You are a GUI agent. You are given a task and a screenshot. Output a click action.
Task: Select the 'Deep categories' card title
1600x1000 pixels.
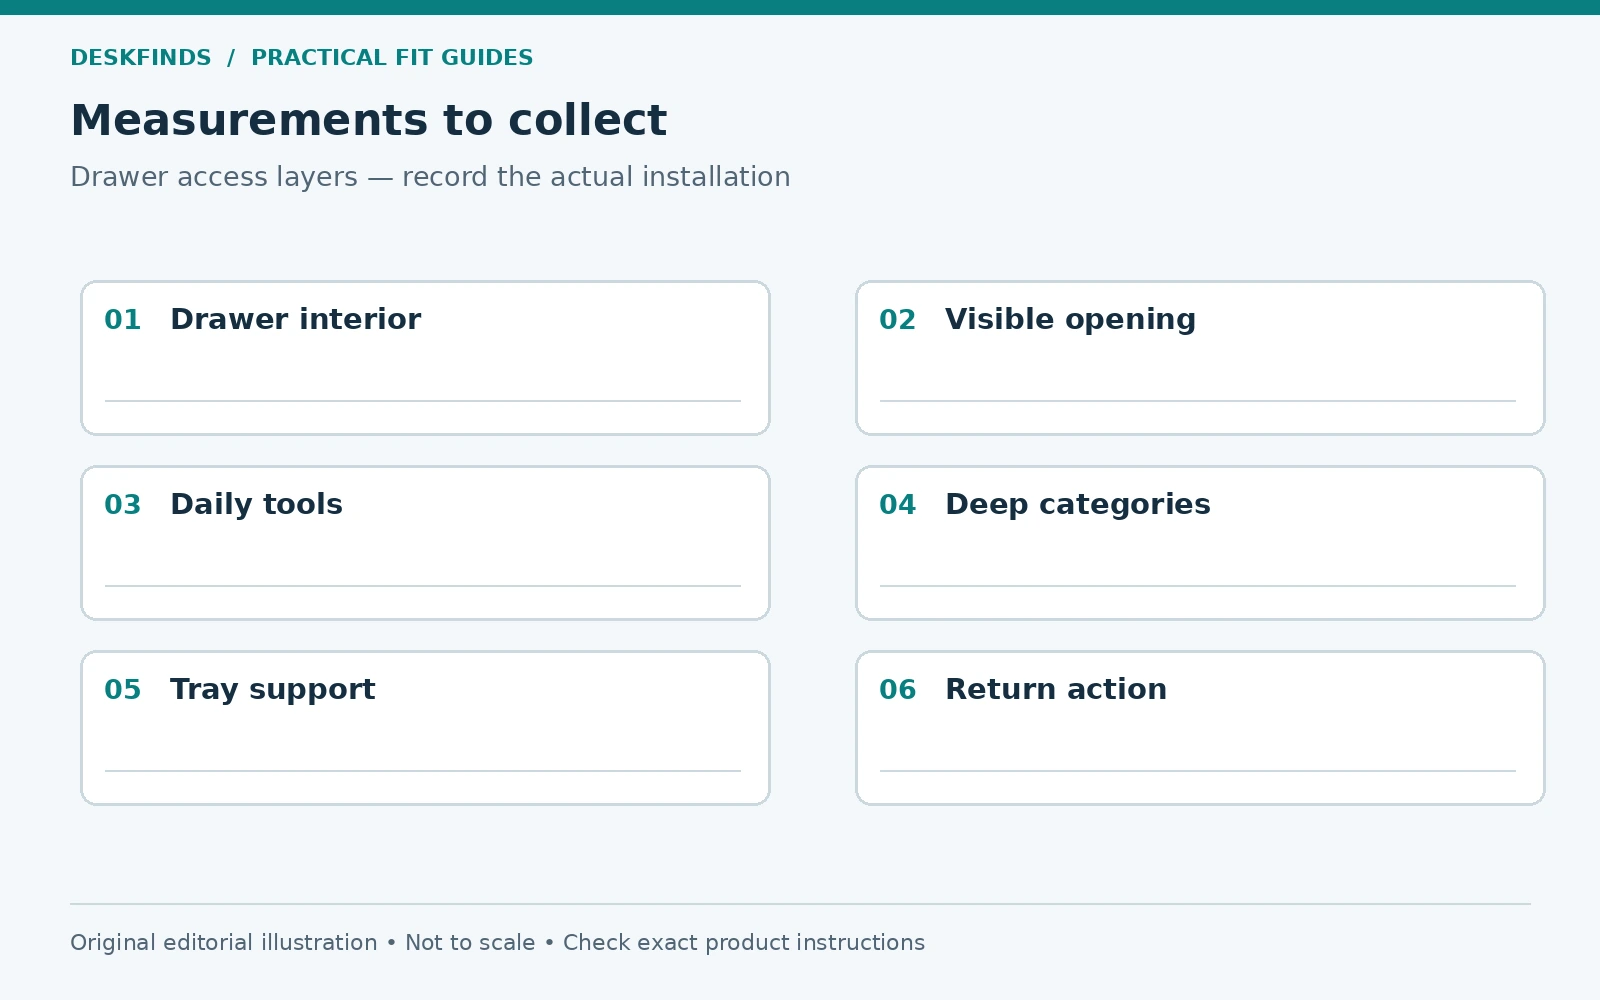pos(1077,505)
